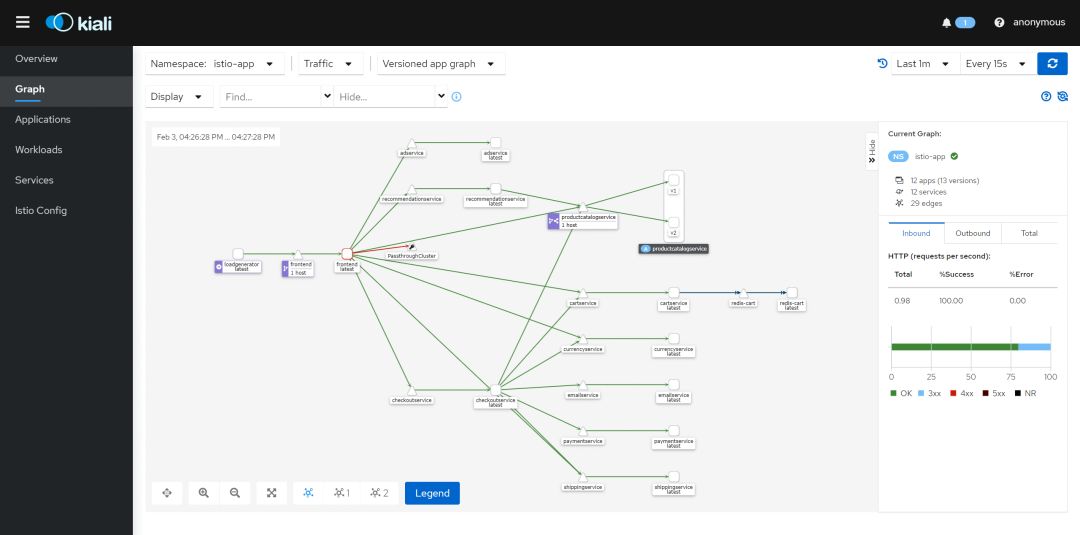Open the Traffic dropdown
Viewport: 1080px width, 535px height.
[331, 63]
